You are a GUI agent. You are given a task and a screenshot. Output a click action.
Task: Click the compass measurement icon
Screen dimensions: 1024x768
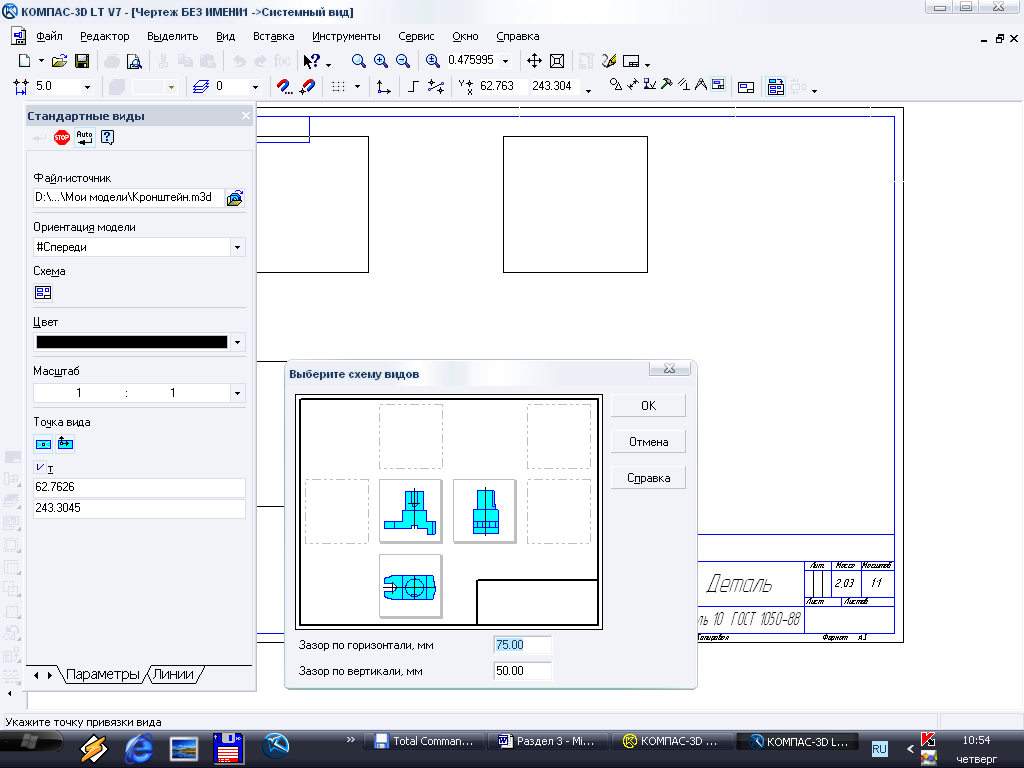pos(701,84)
